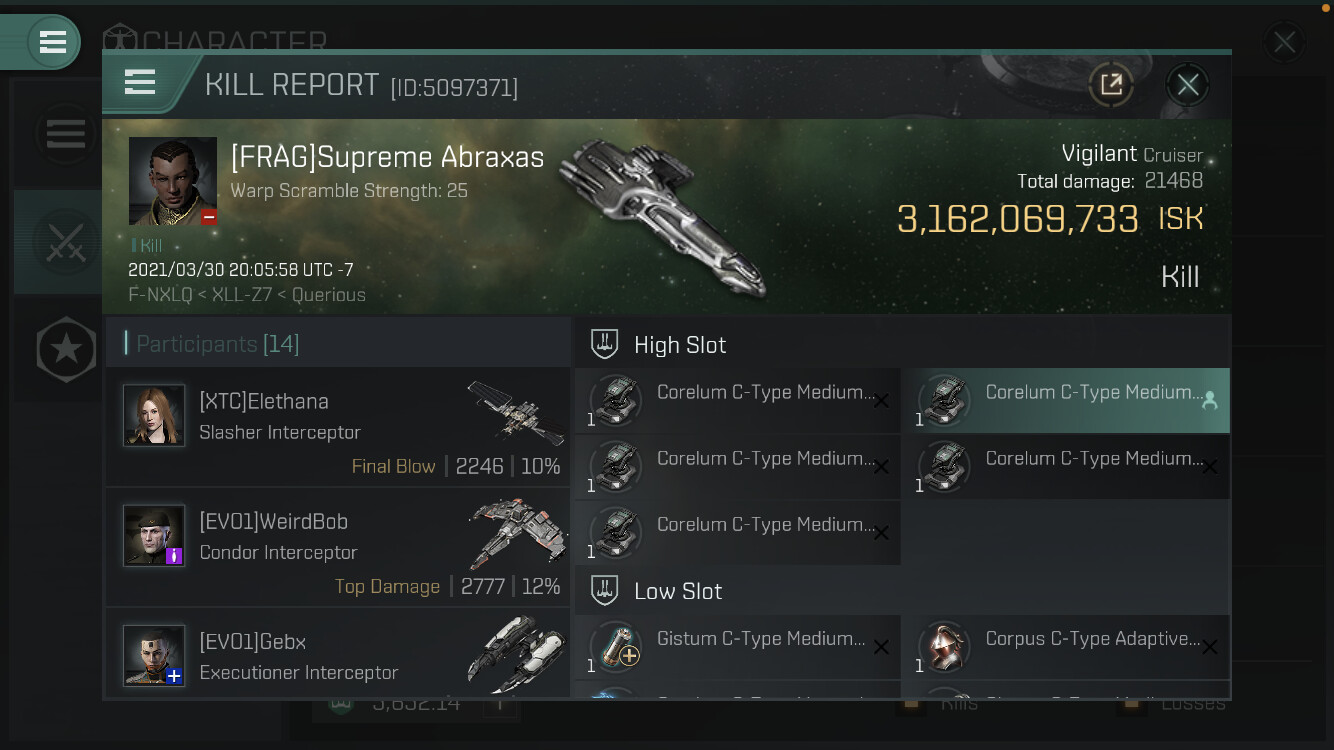Open Elethana's pilot portrait
This screenshot has height=750, width=1334.
tap(154, 415)
